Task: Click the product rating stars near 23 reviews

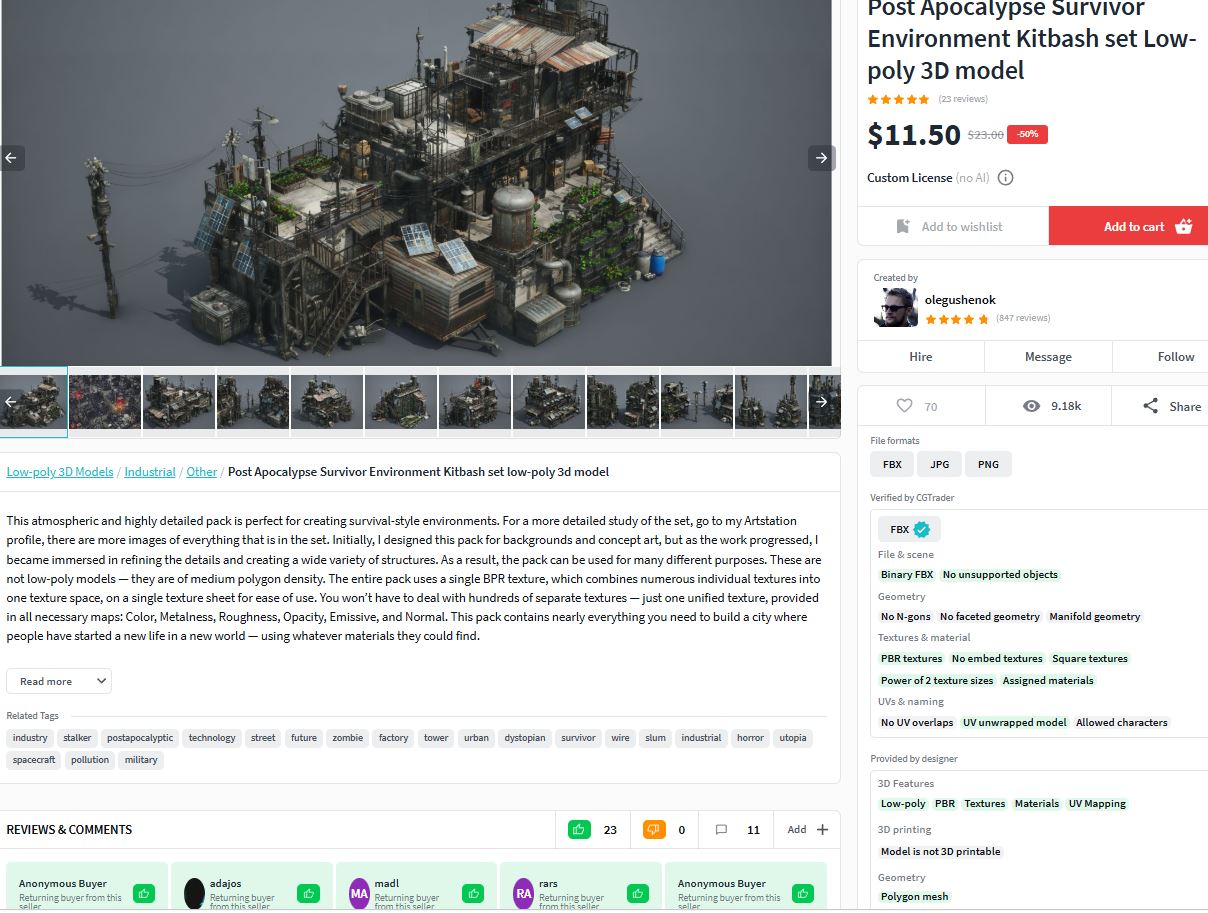Action: click(x=898, y=99)
